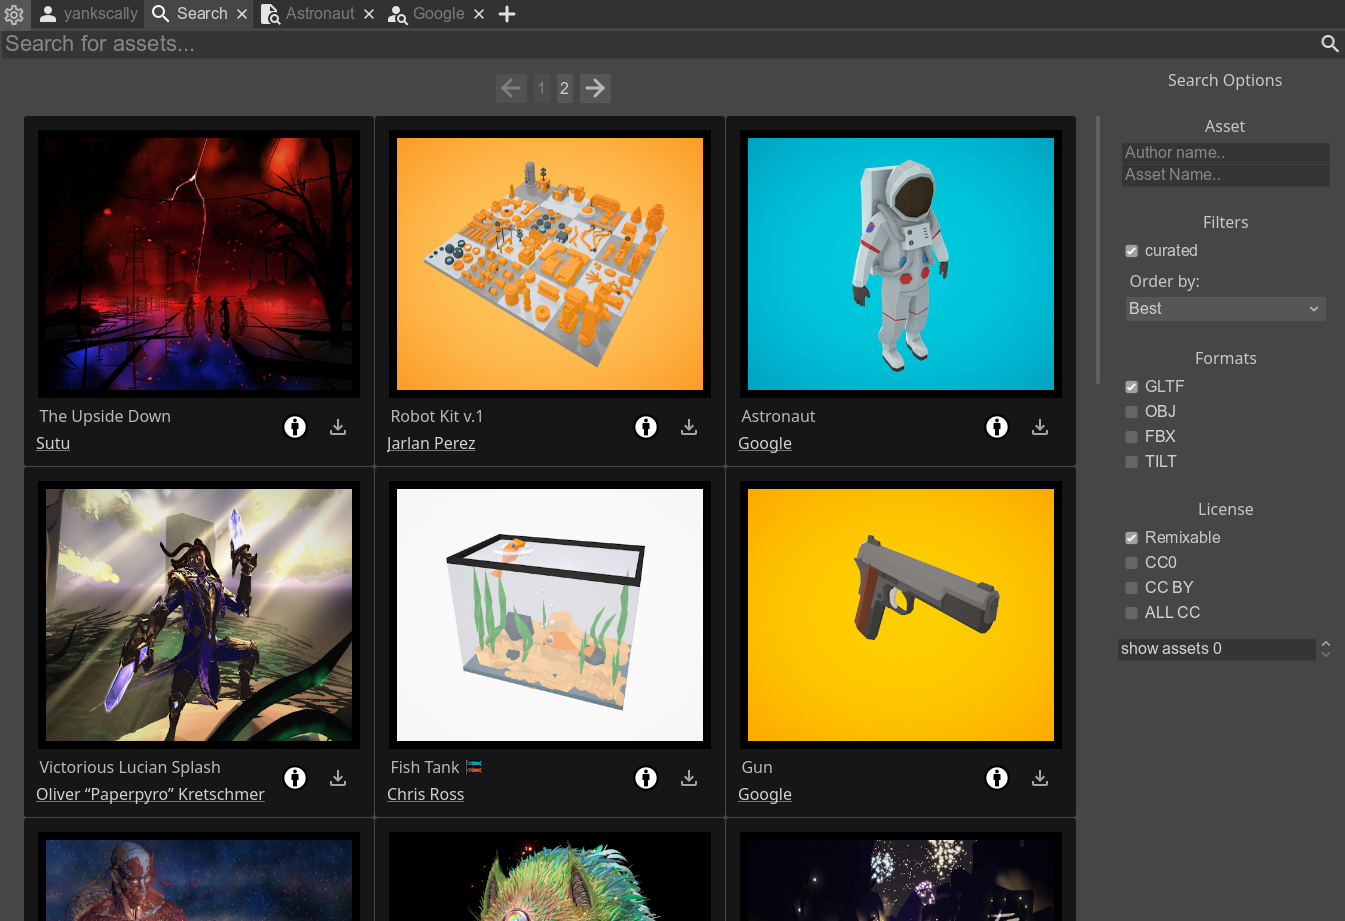
Task: Enable the FBX format checkbox
Action: point(1131,437)
